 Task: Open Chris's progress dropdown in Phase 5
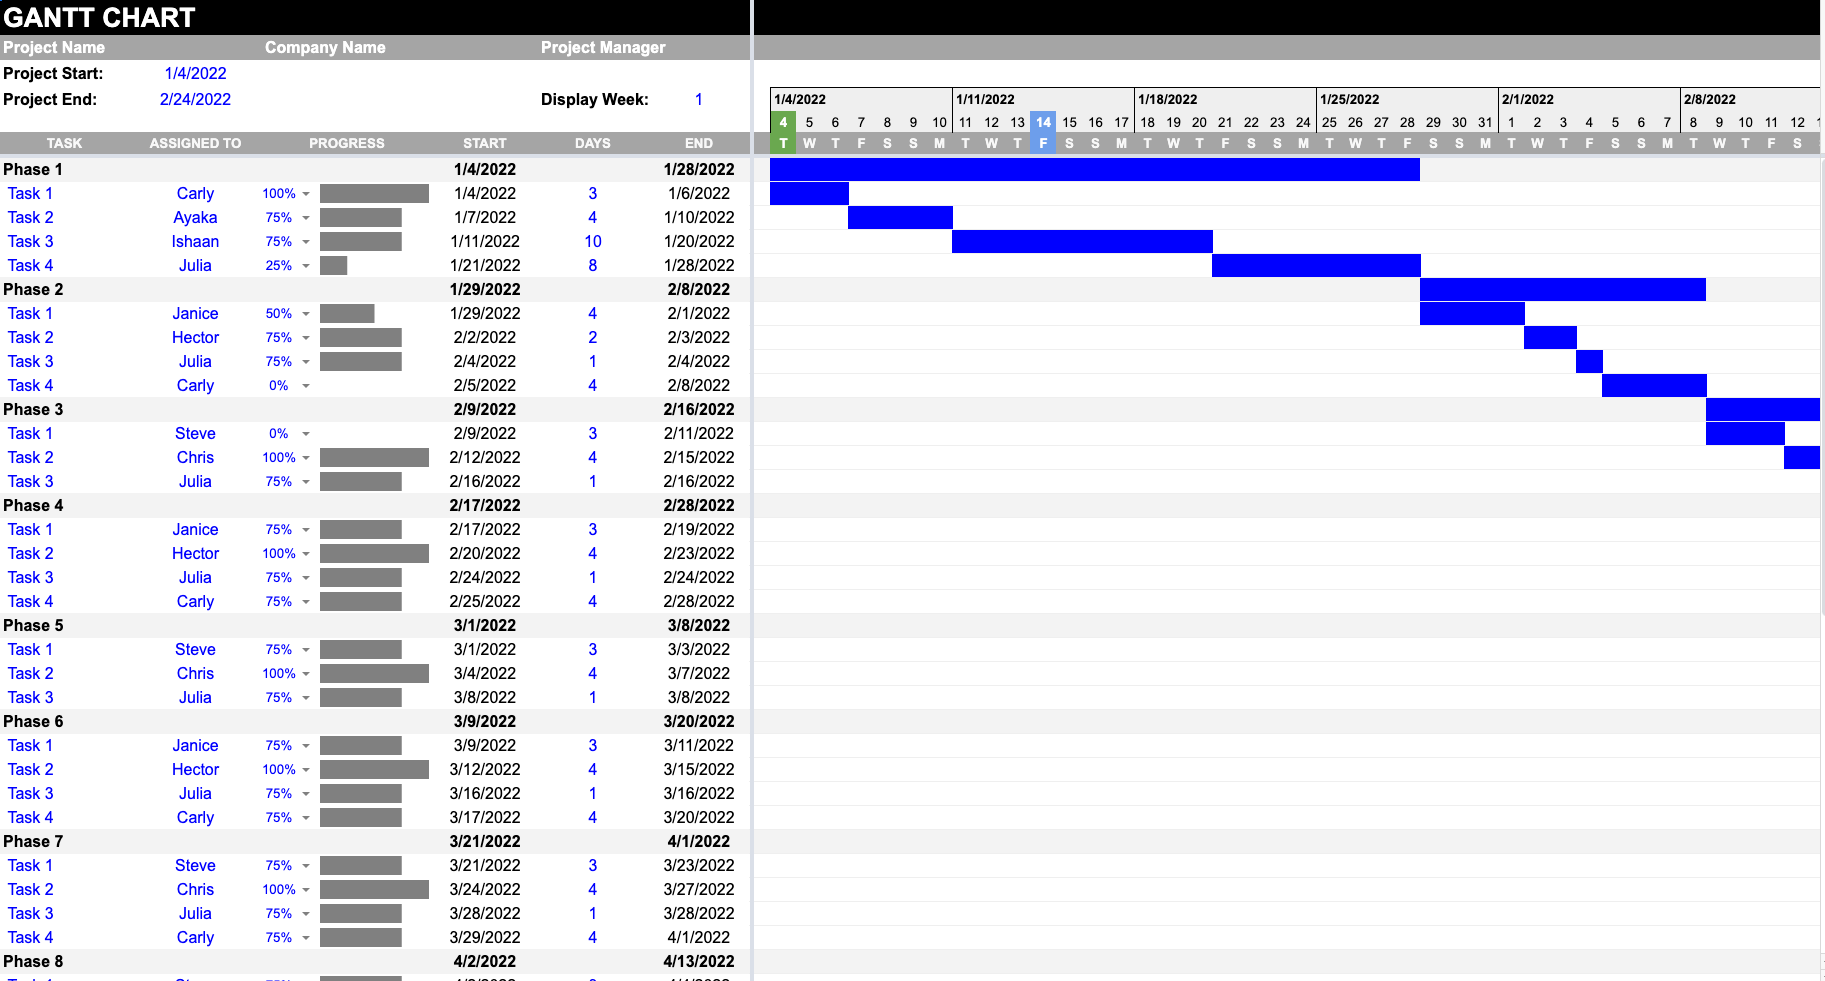click(306, 673)
